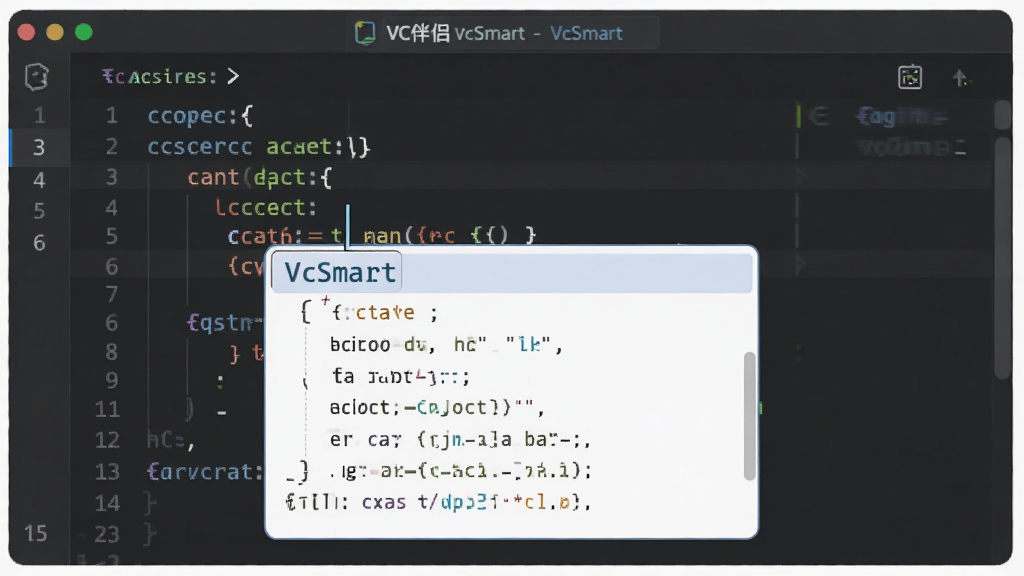Viewport: 1024px width, 576px height.
Task: Click the yellow minimize window button
Action: pyautogui.click(x=55, y=32)
